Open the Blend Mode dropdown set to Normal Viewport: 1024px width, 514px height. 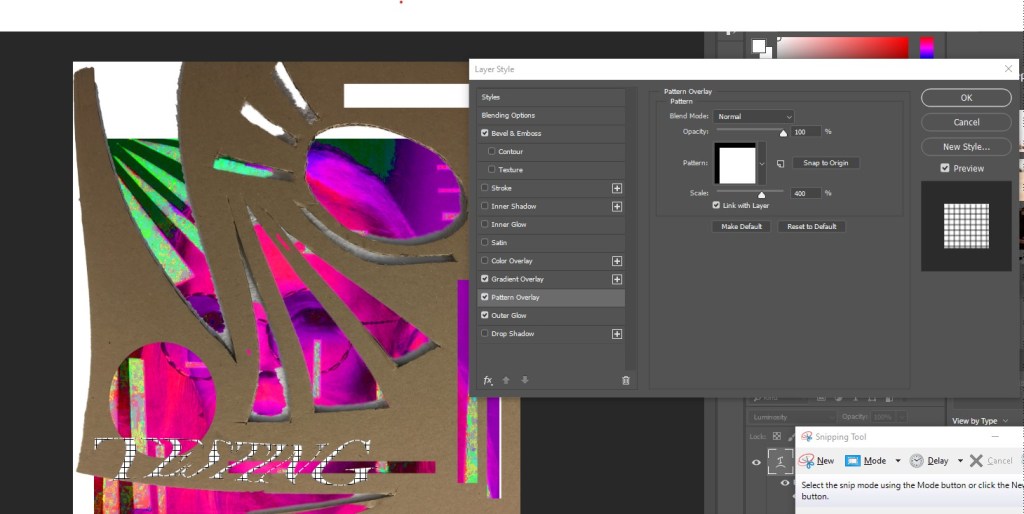click(x=754, y=117)
